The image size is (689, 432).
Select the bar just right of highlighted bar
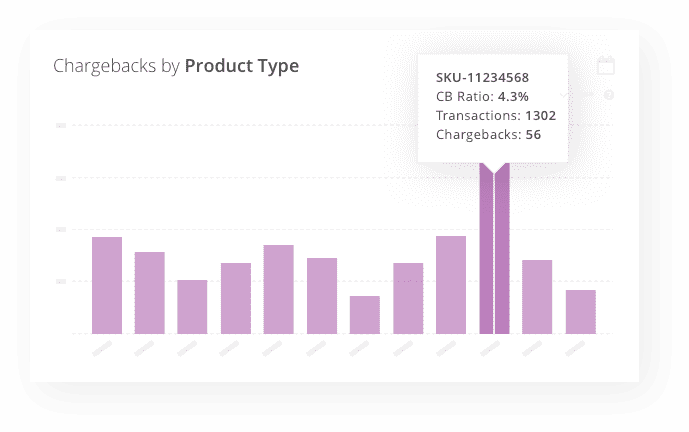(x=537, y=297)
